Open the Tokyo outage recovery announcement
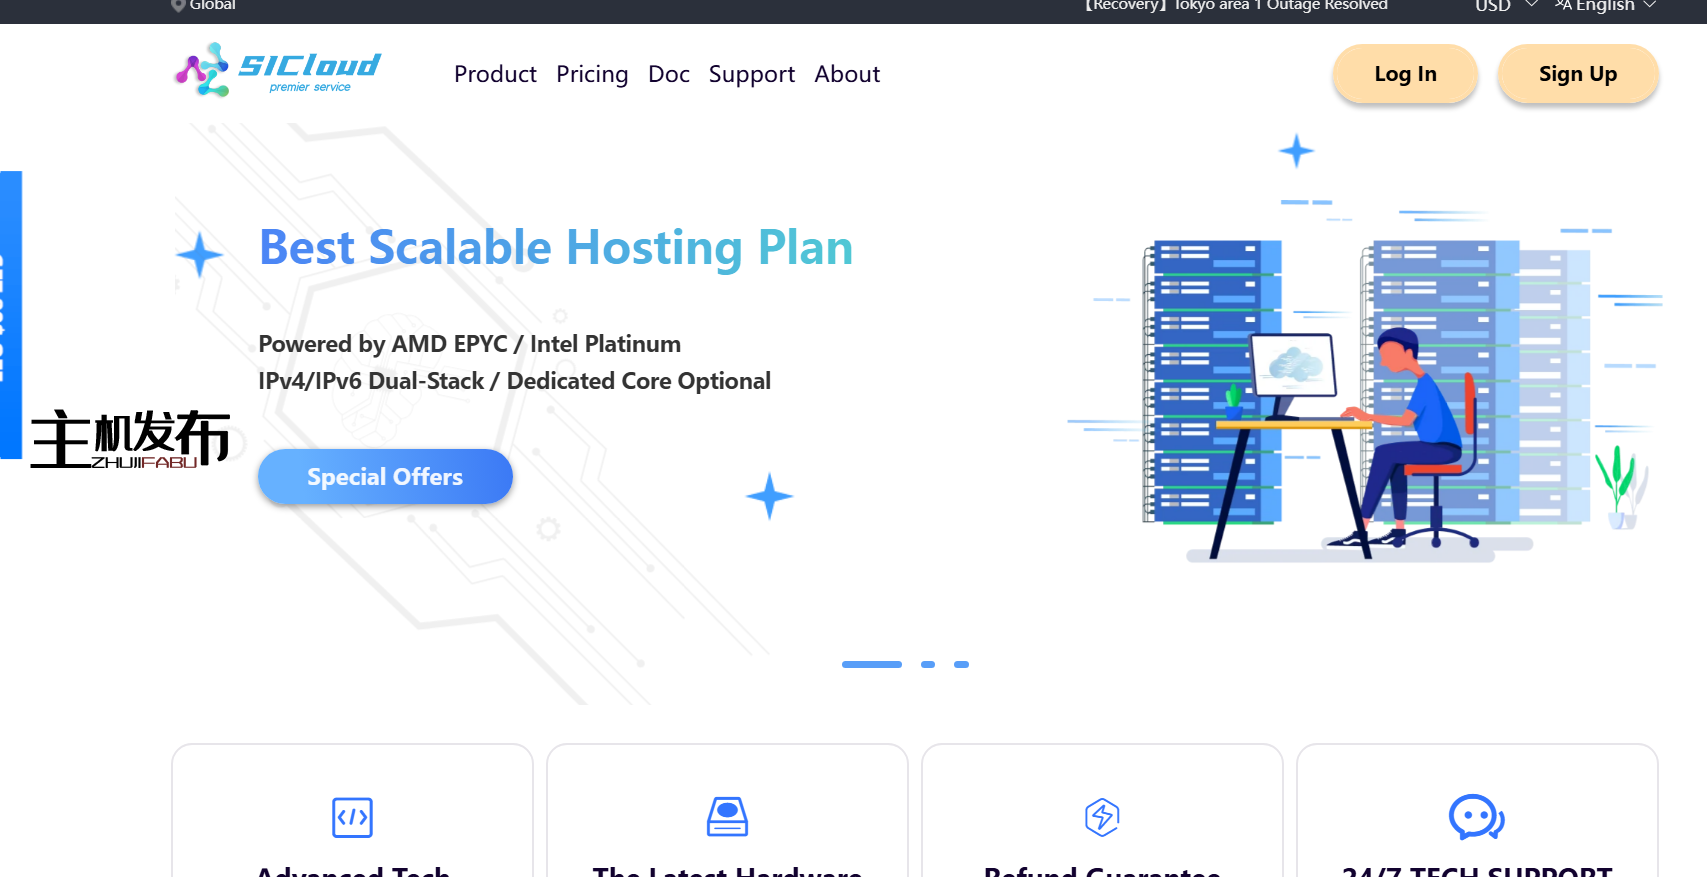The width and height of the screenshot is (1707, 877). [x=1236, y=6]
